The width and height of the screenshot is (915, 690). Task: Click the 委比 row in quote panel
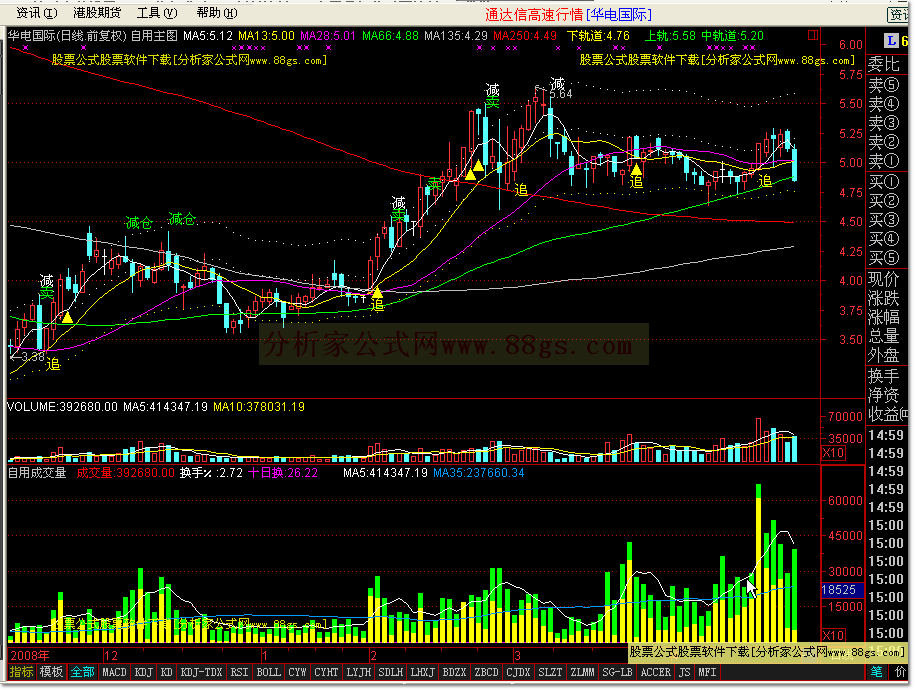pos(884,64)
